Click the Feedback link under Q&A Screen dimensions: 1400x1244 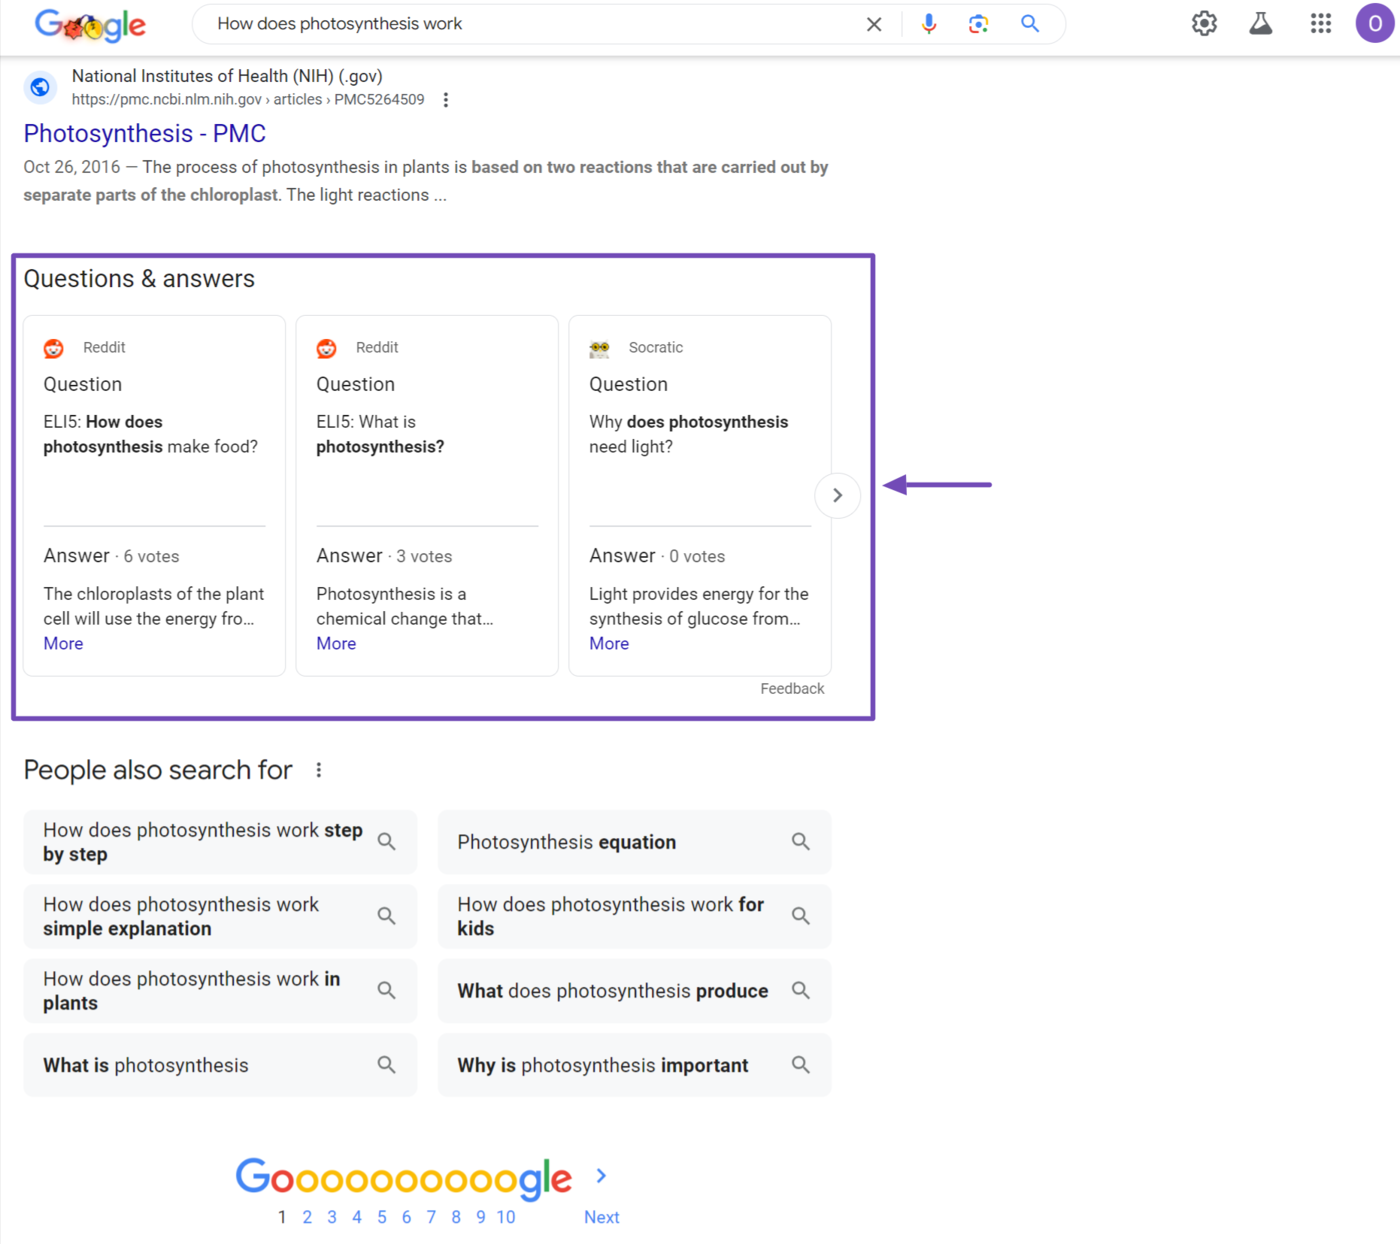point(792,689)
